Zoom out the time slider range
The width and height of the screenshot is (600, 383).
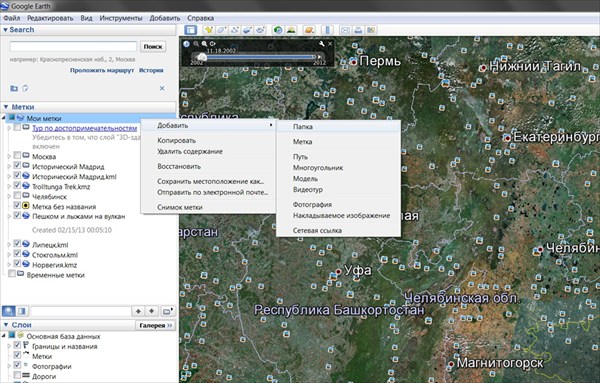coord(196,44)
